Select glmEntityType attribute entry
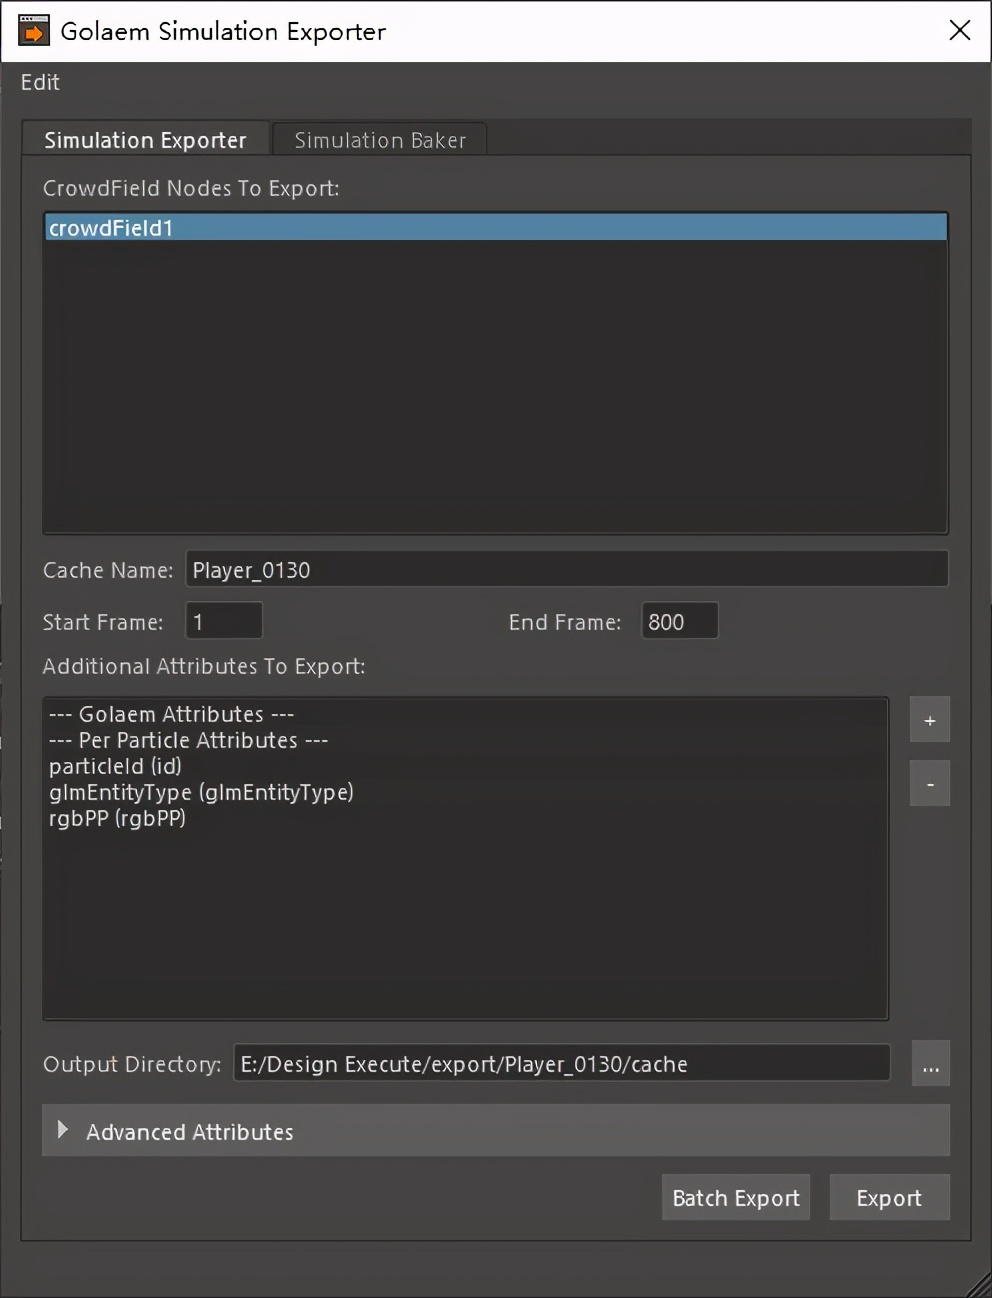 click(x=201, y=793)
